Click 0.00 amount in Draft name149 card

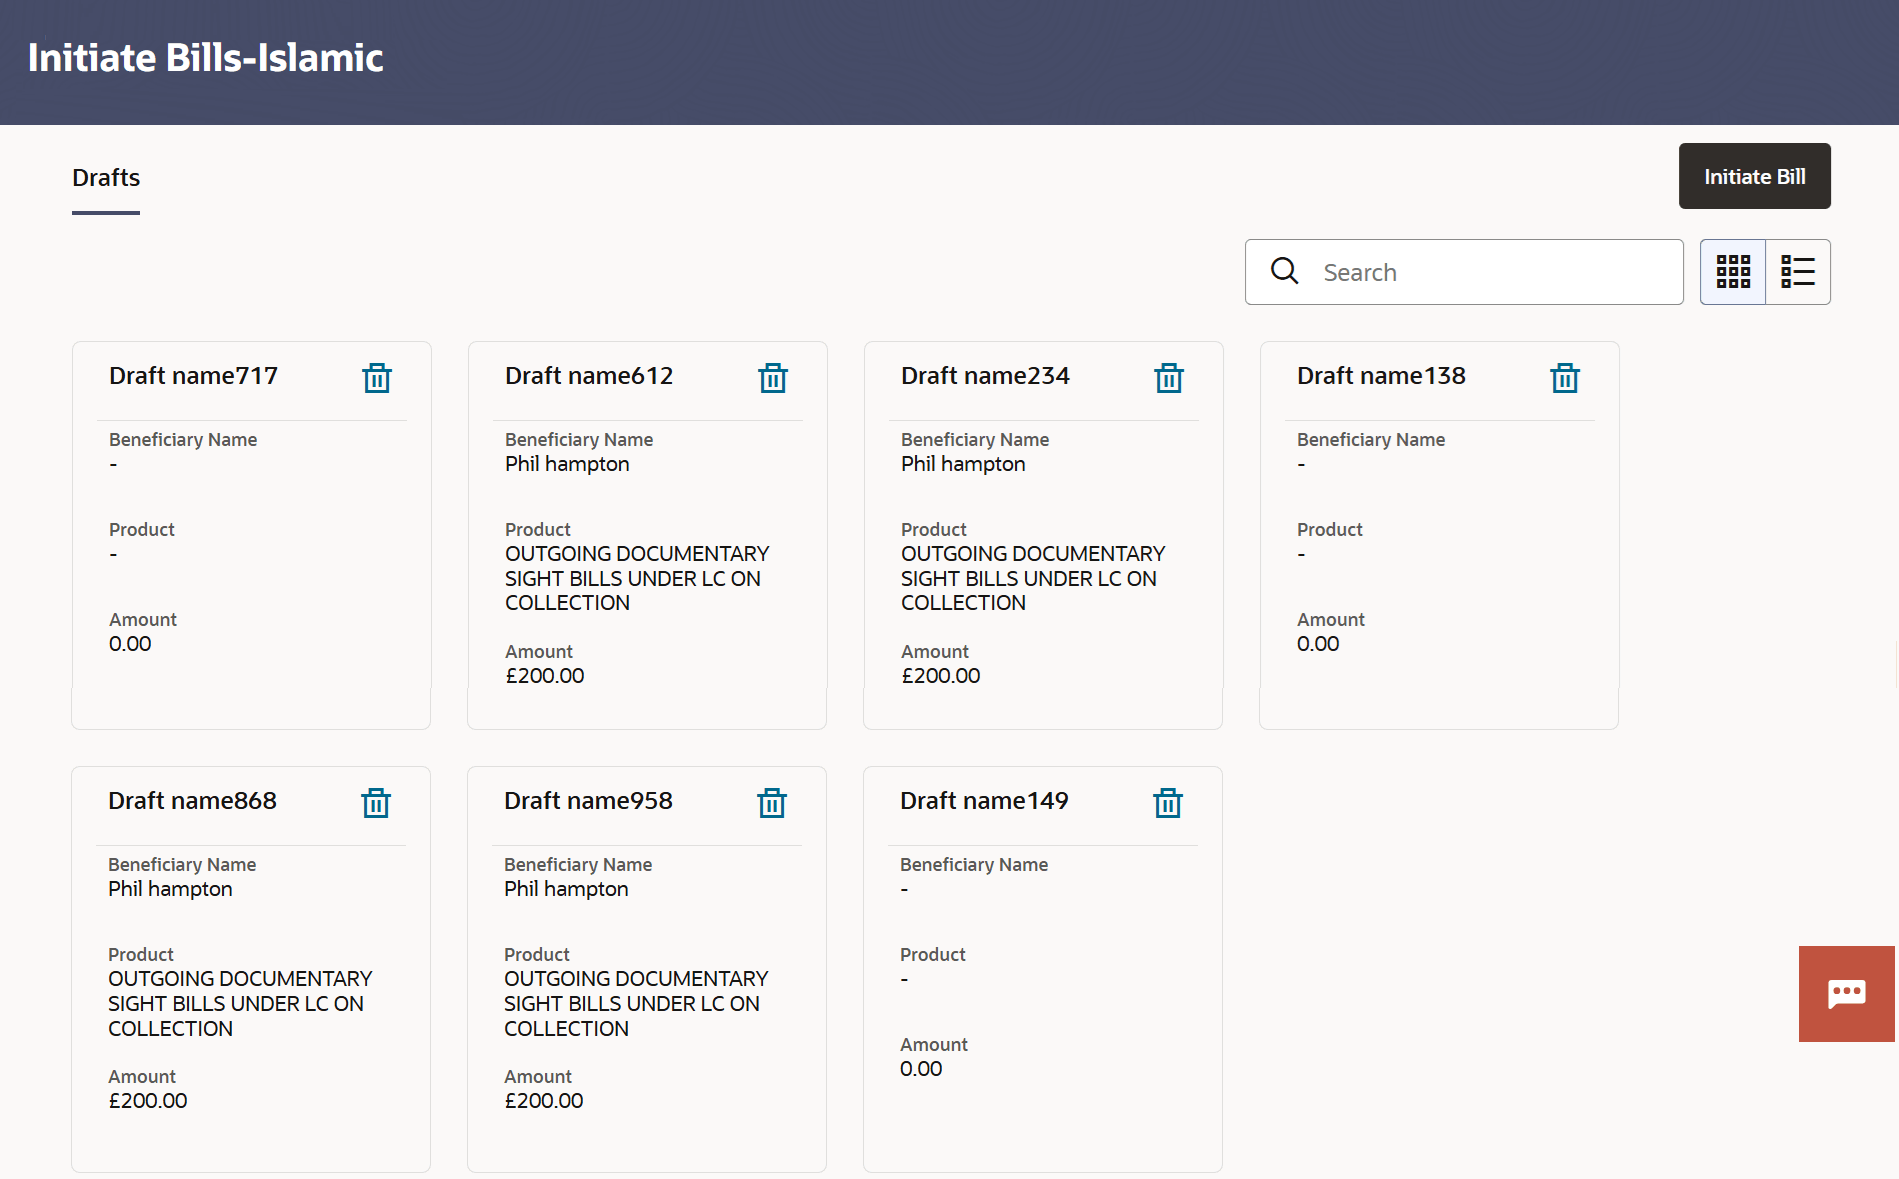(921, 1069)
